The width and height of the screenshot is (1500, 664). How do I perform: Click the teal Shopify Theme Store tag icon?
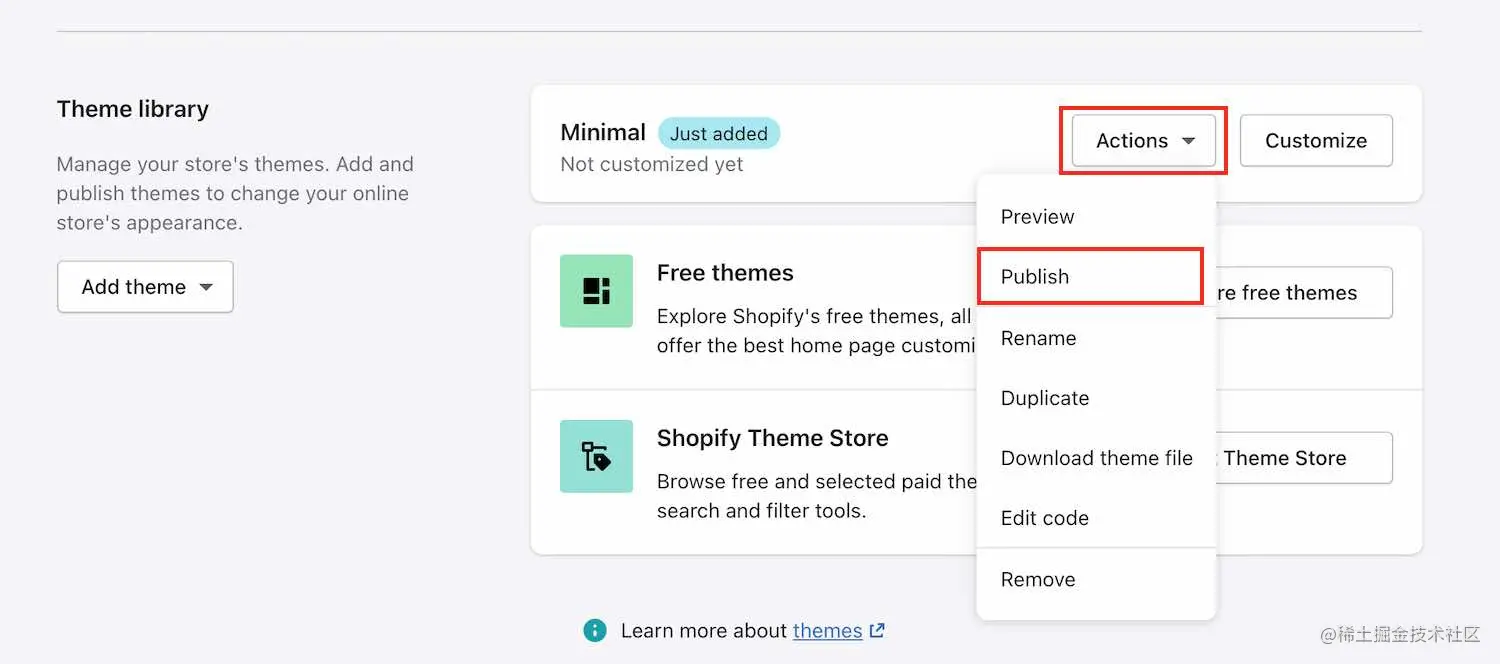pyautogui.click(x=596, y=457)
